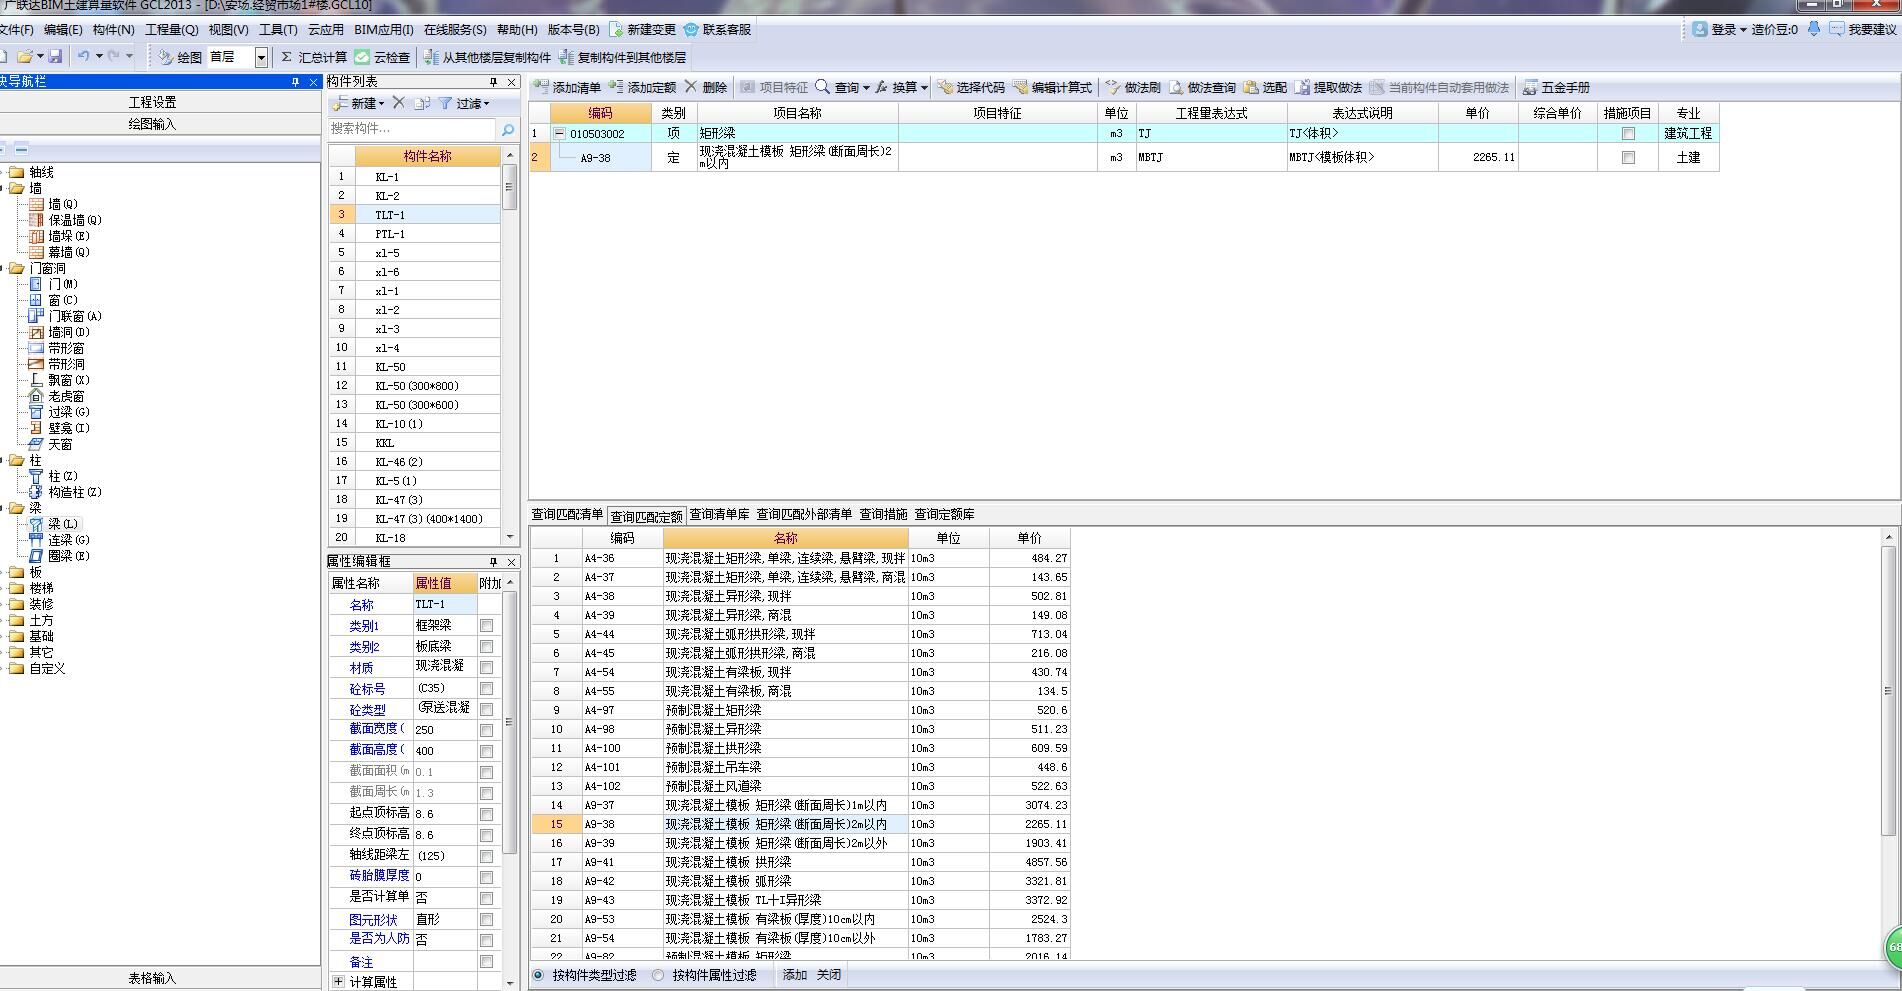This screenshot has width=1902, height=991.
Task: Click 添加清单 in the toolbar
Action: click(567, 87)
